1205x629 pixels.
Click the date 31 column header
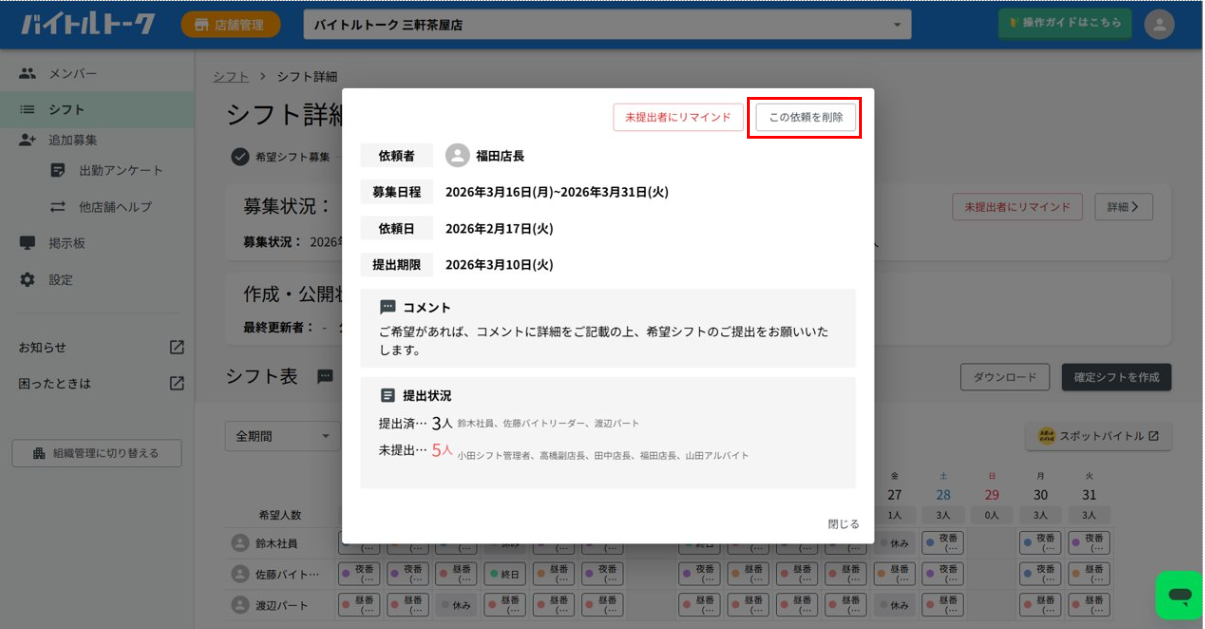coord(1089,494)
